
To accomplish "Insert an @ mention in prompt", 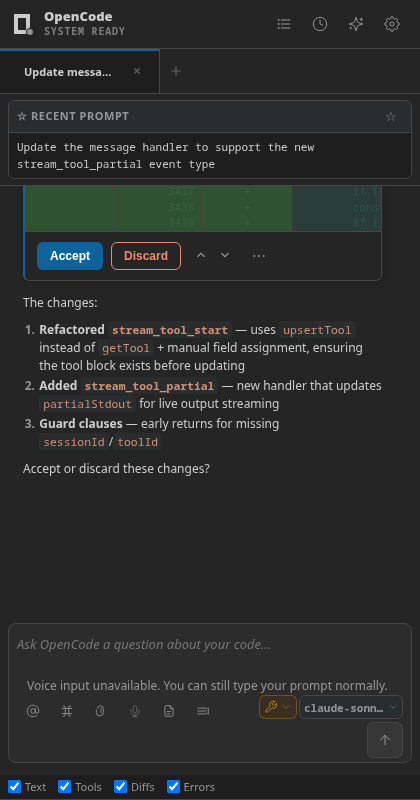I will pyautogui.click(x=33, y=711).
